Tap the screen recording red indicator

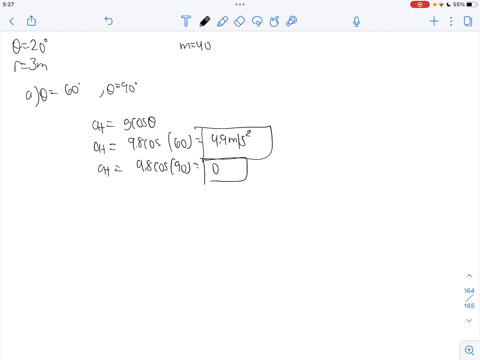click(420, 5)
